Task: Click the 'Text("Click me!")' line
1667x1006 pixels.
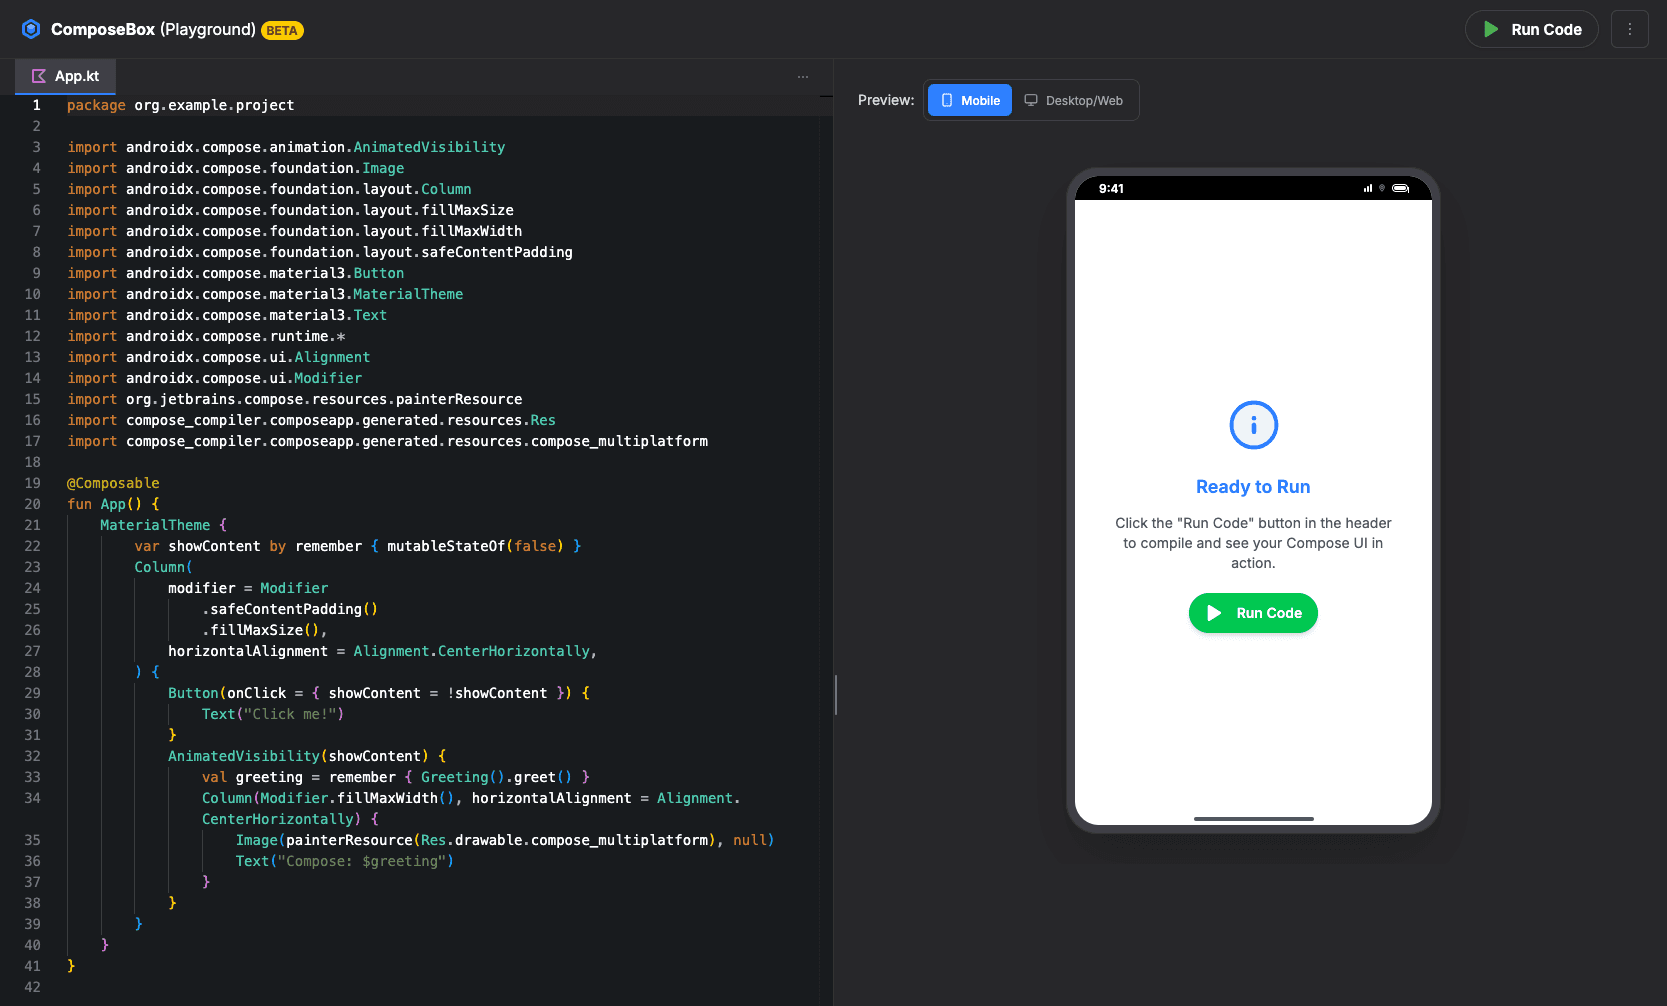Action: [273, 714]
